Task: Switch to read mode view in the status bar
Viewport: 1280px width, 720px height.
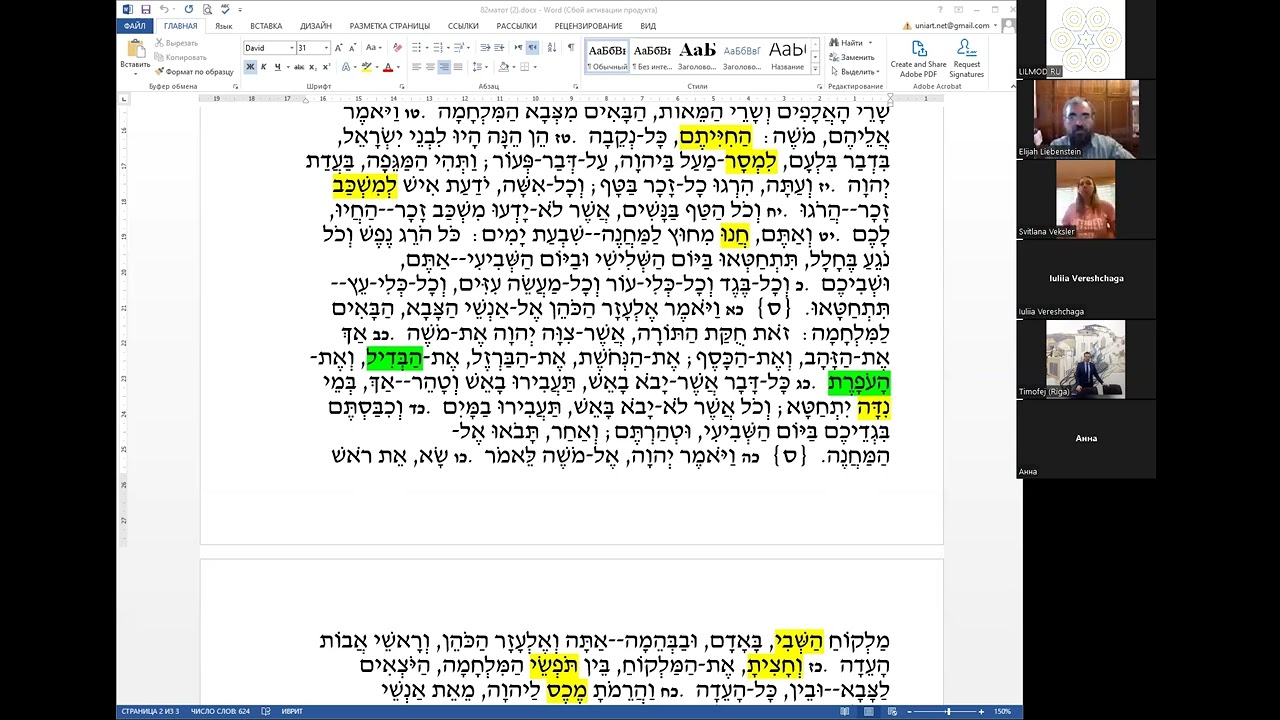Action: pos(846,711)
